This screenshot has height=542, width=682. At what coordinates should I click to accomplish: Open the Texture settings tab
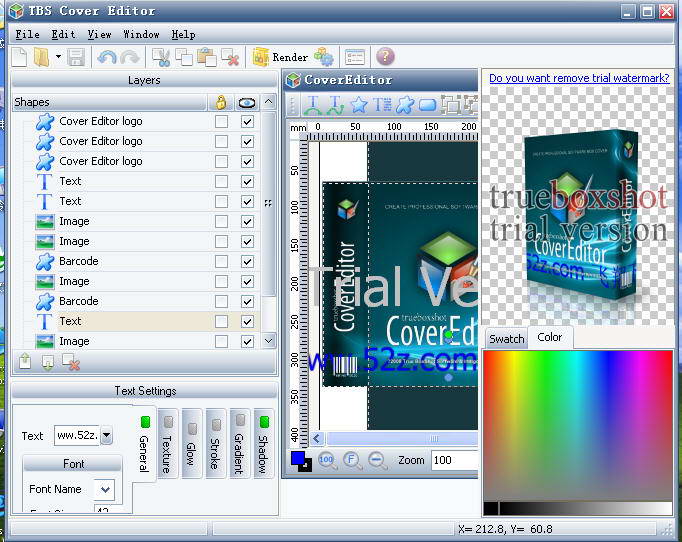point(167,444)
